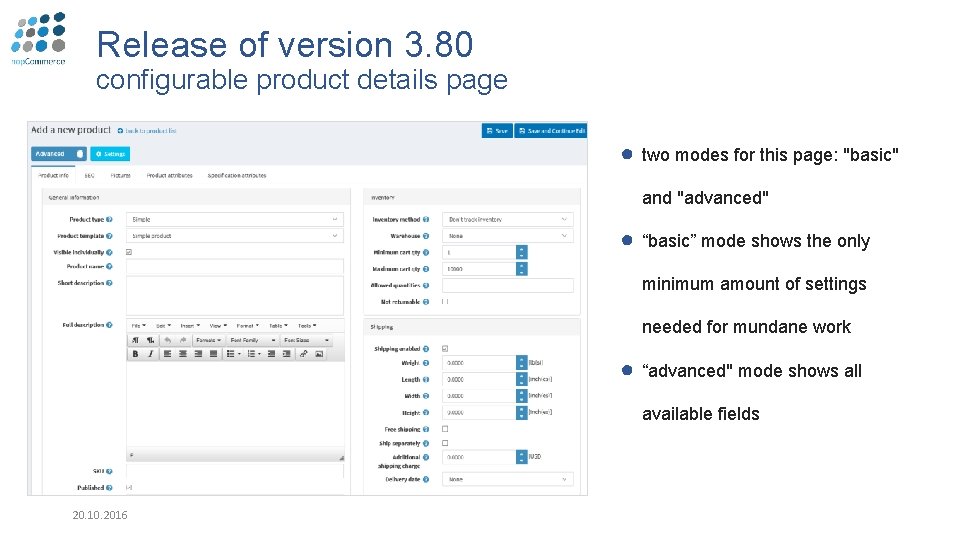Open the Product type dropdown
Screen dimensions: 960x540
[234, 219]
